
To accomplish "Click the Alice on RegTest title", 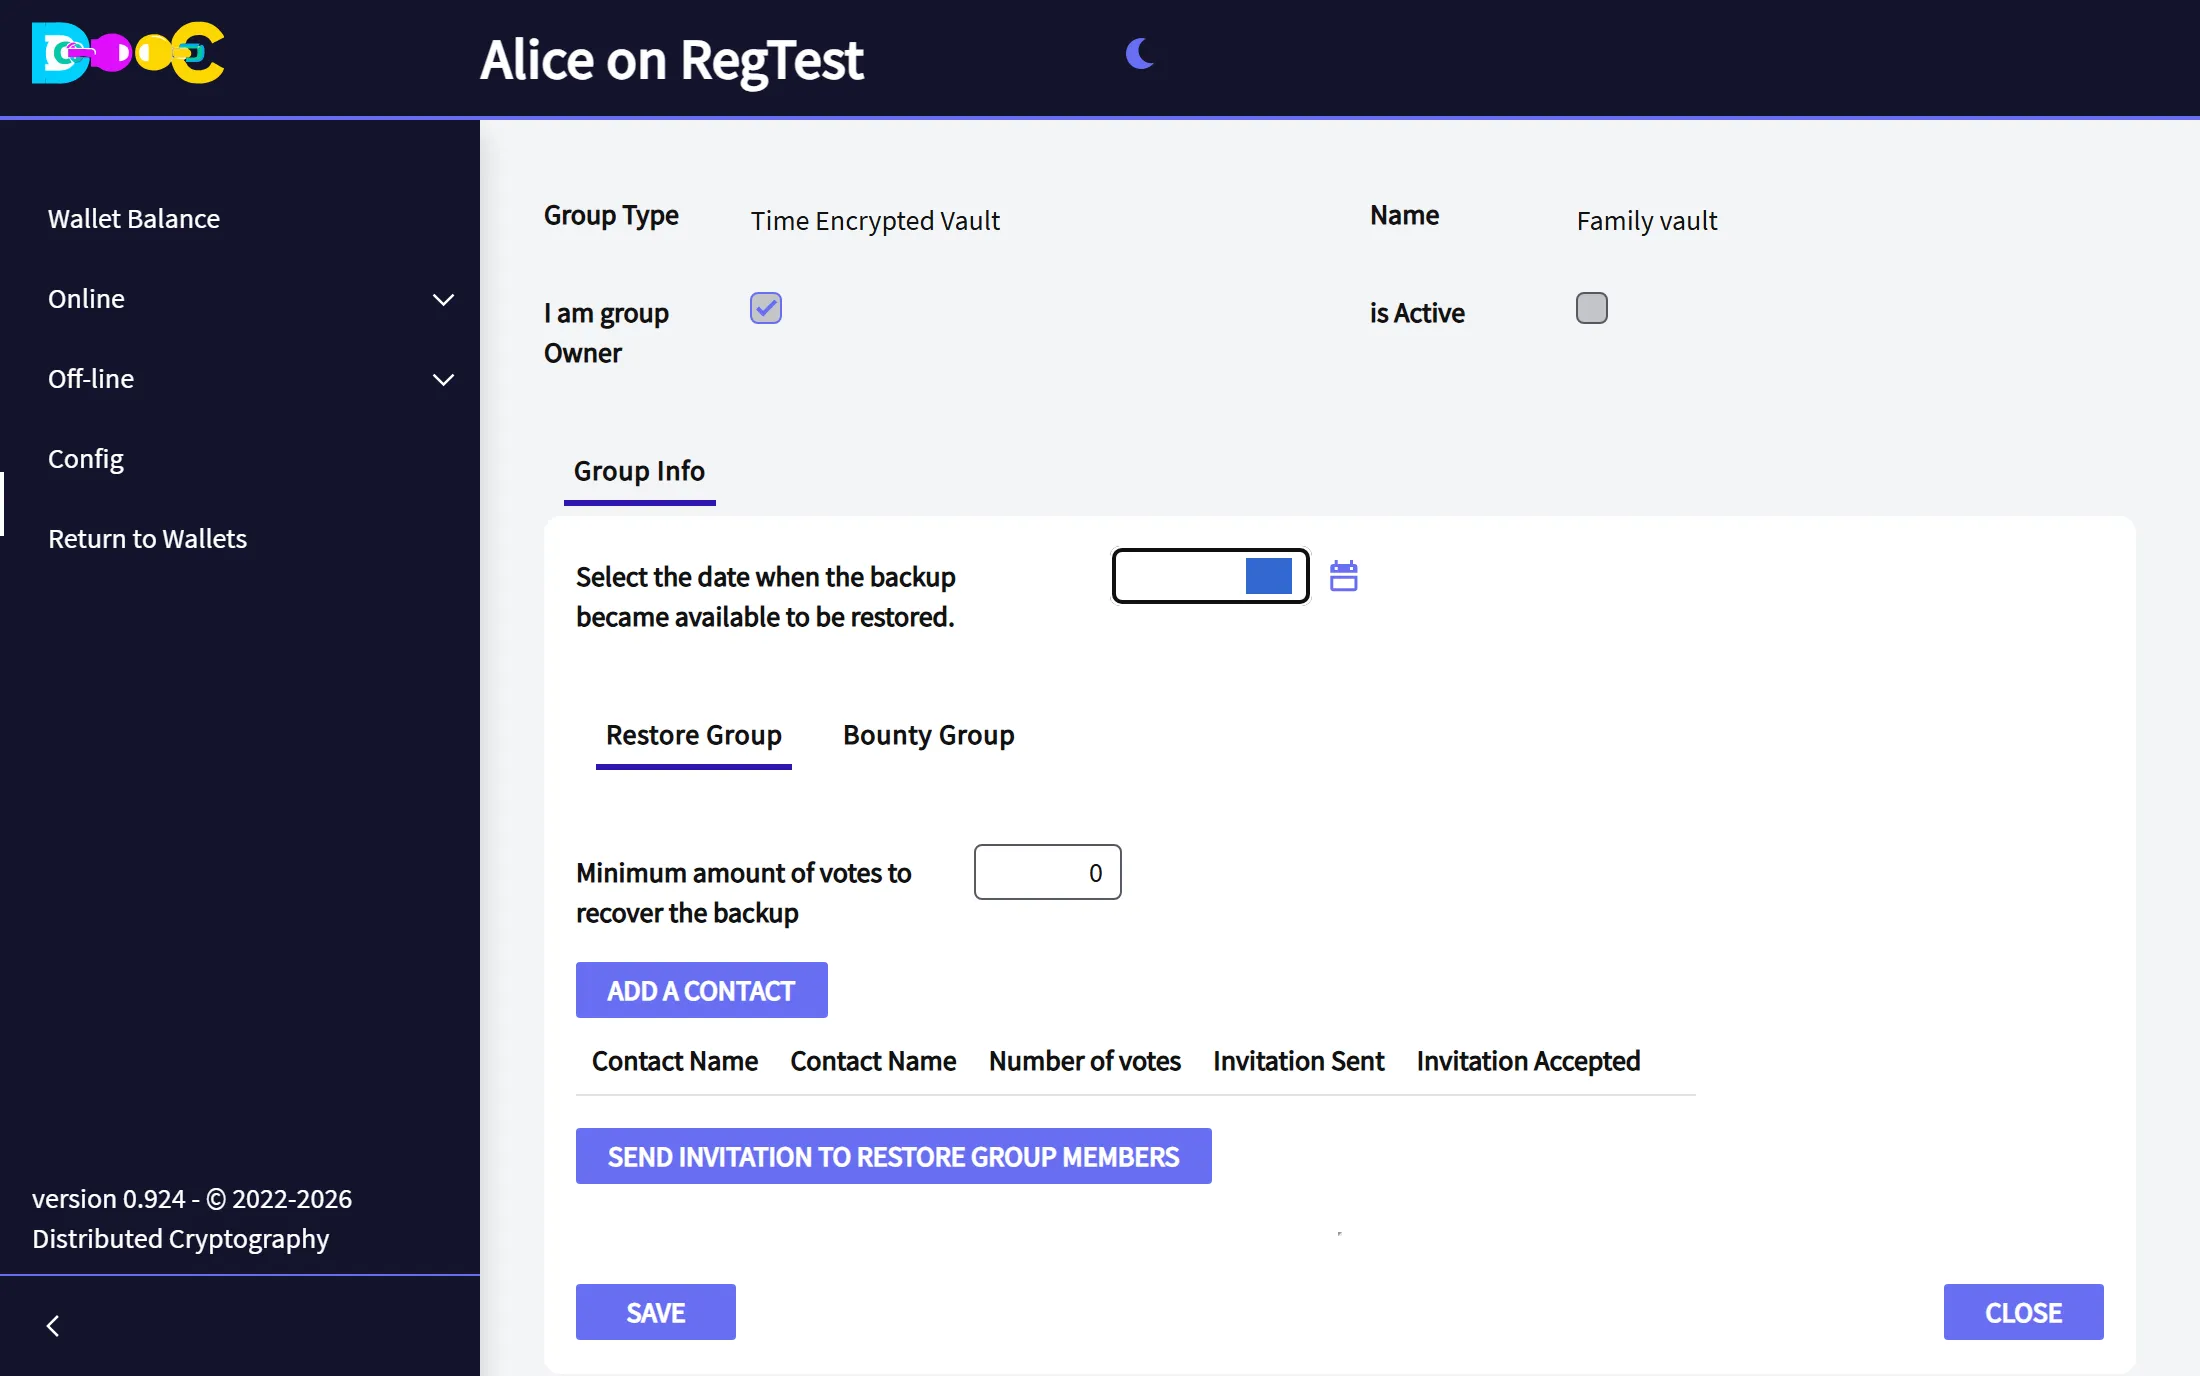I will click(x=671, y=60).
